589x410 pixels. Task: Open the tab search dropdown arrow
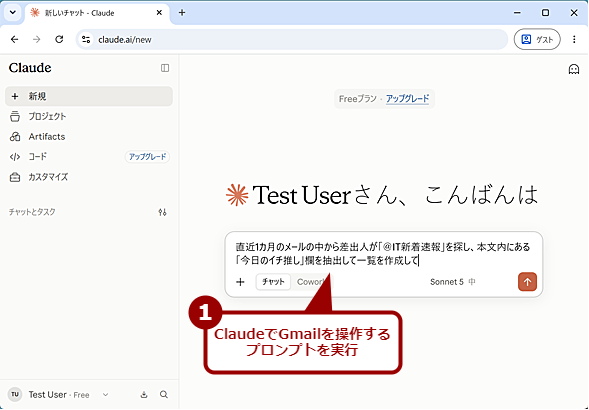pos(13,12)
